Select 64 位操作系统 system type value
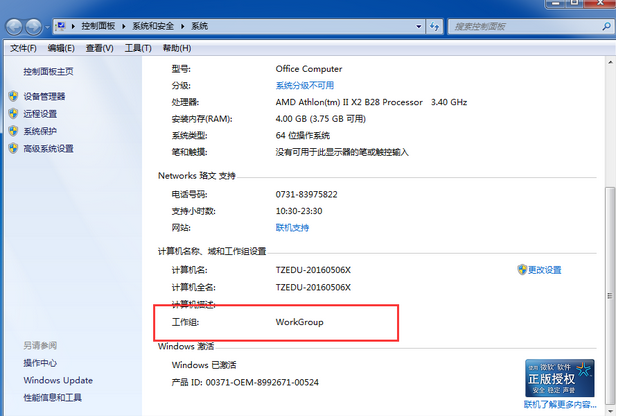This screenshot has width=617, height=416. pos(303,135)
